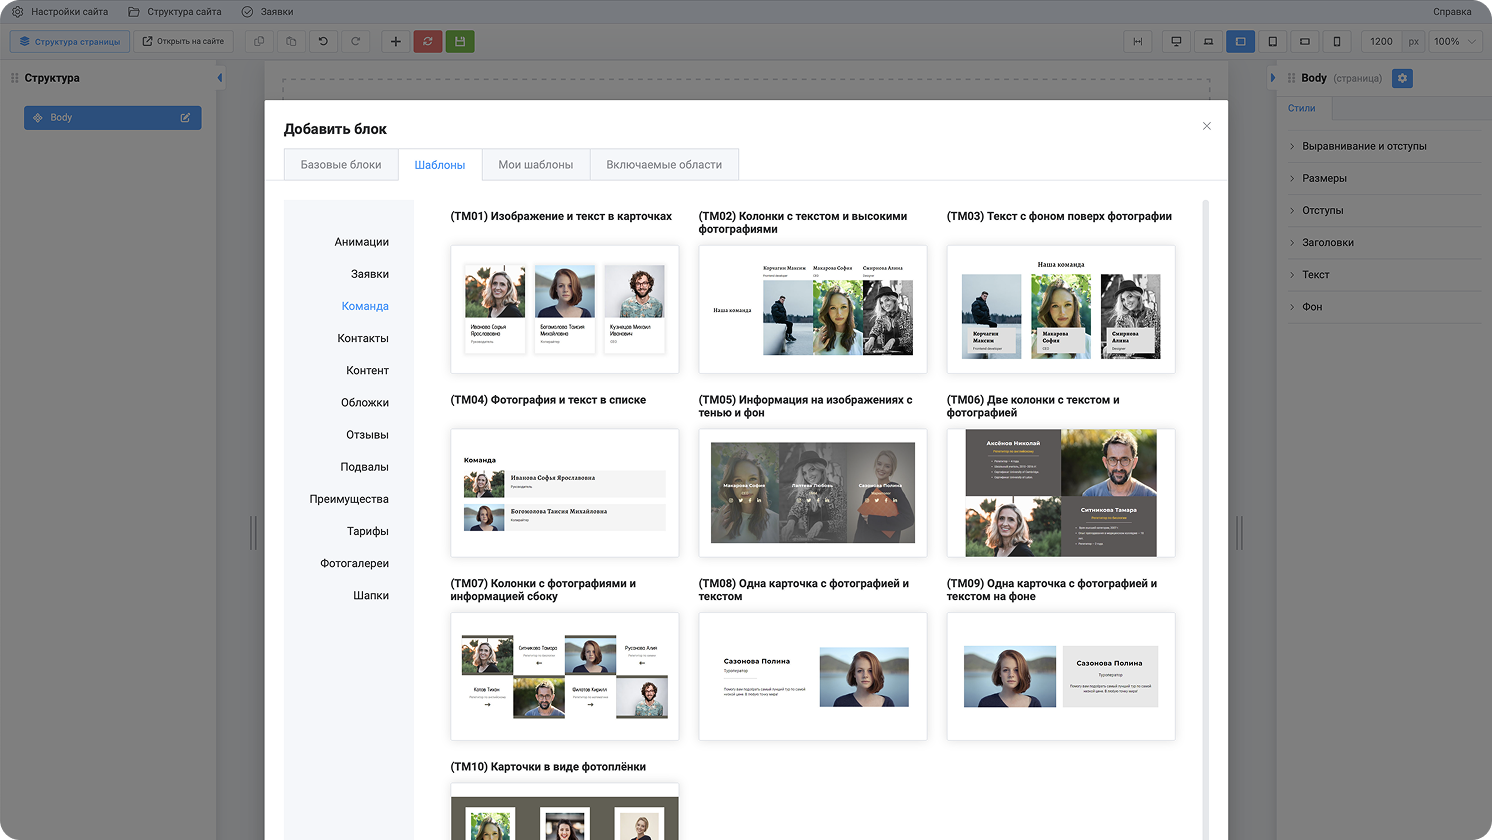Switch to the Базовые блоки tab
This screenshot has height=840, width=1492.
tap(341, 165)
